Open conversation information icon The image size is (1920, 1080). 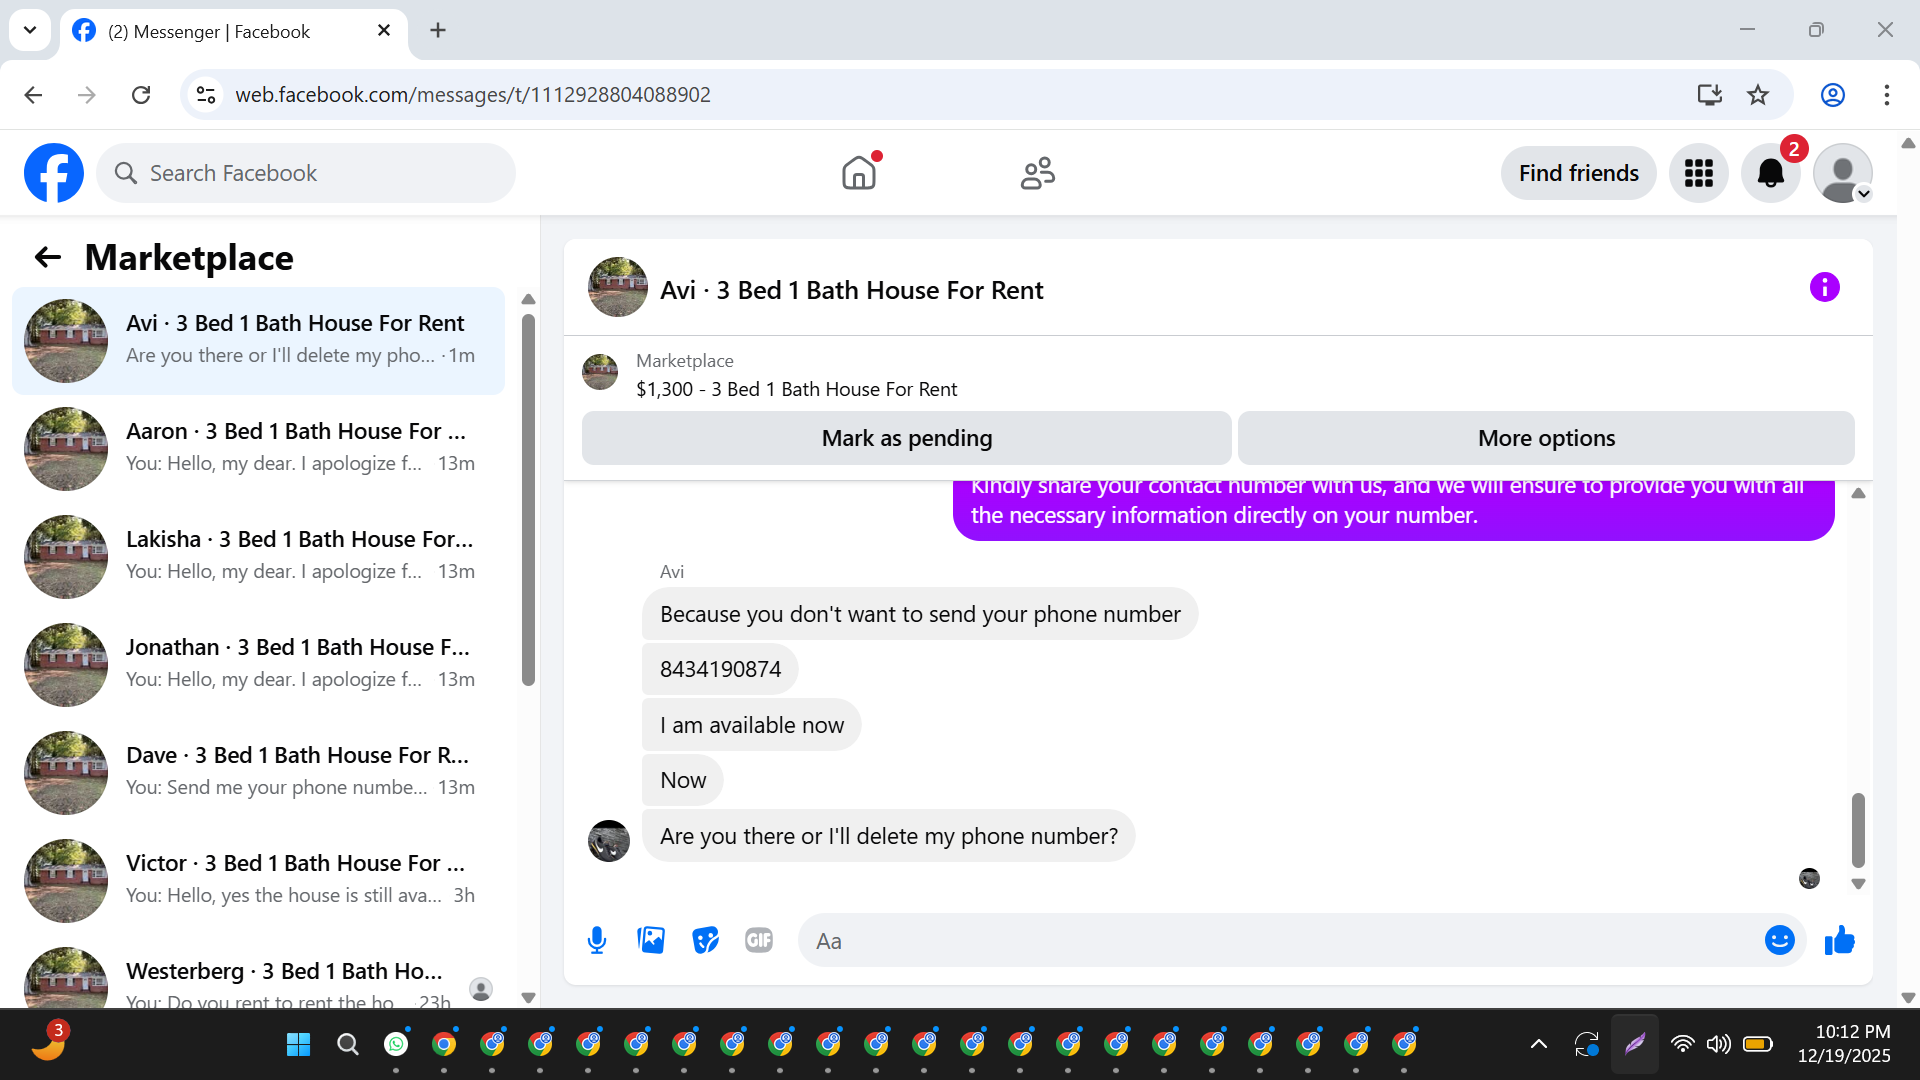tap(1824, 288)
